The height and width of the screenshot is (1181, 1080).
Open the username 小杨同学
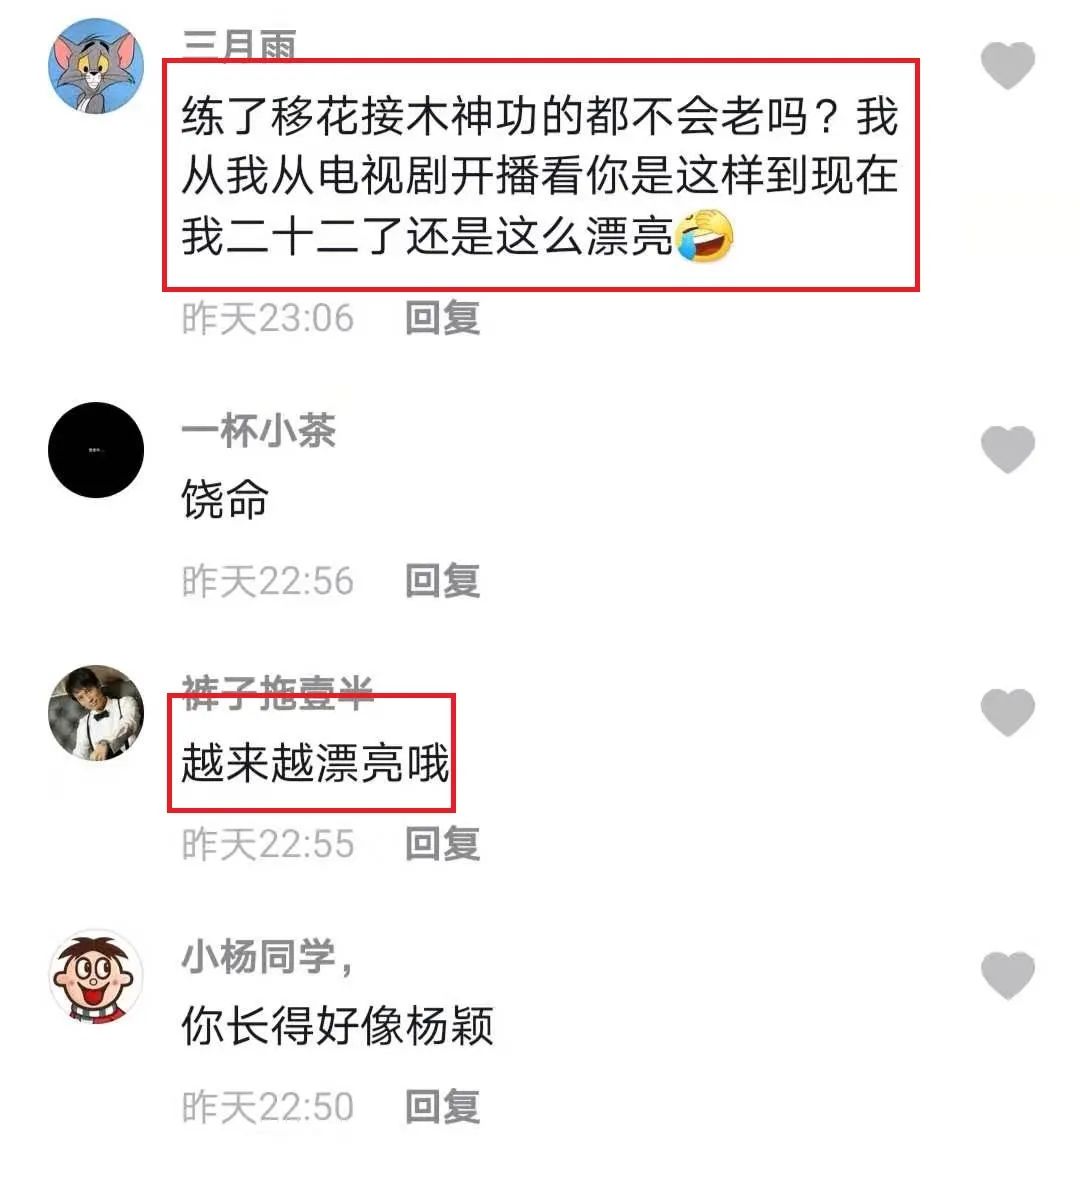[267, 957]
